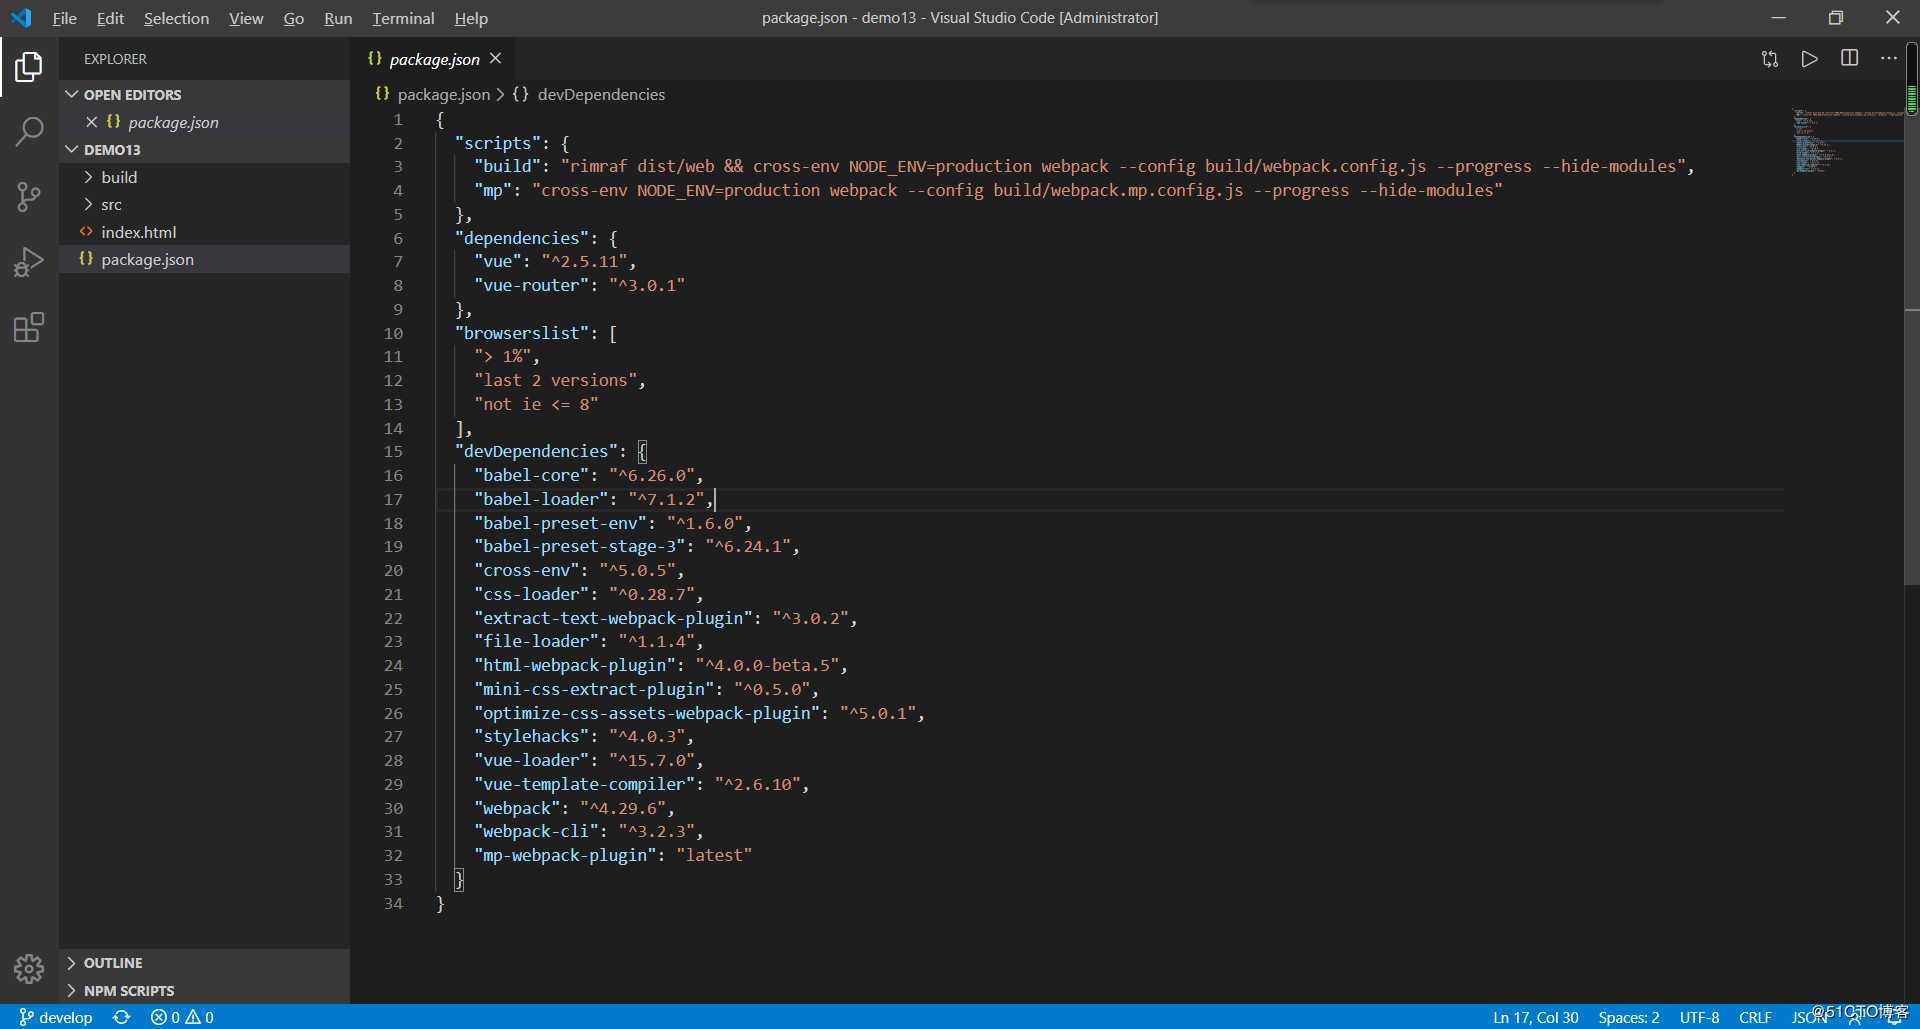Open the File menu

(65, 18)
